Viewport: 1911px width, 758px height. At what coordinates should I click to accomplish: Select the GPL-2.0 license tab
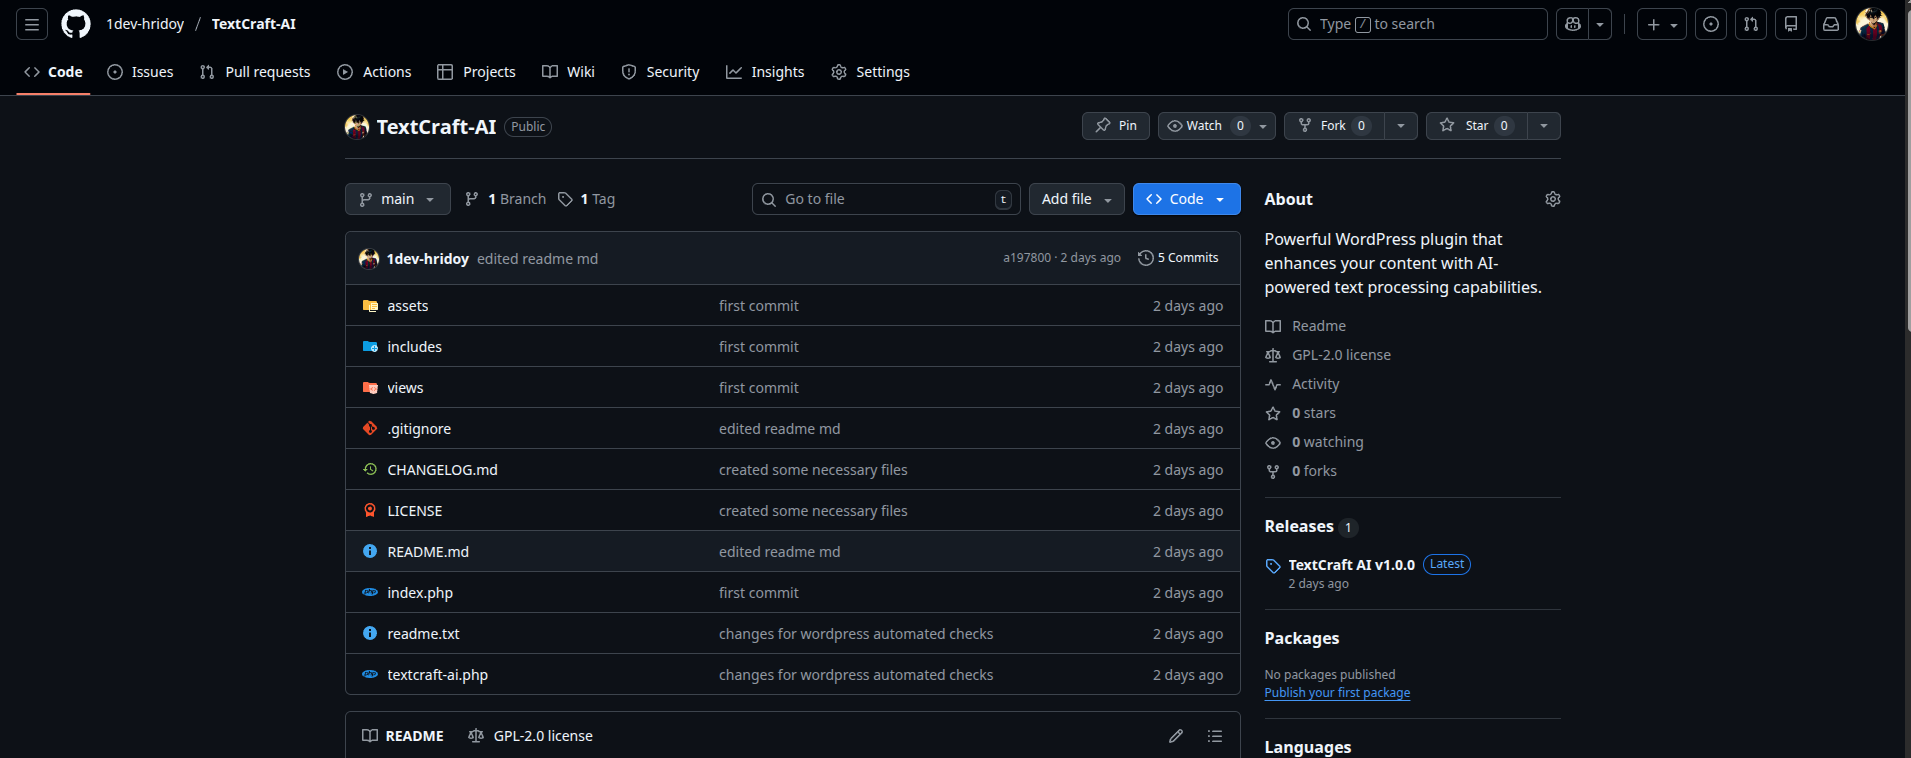tap(531, 736)
